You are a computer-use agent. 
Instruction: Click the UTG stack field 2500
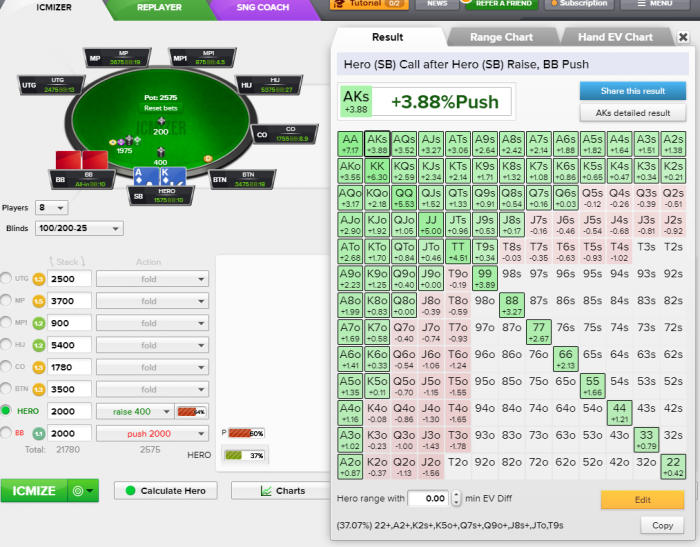click(x=69, y=279)
